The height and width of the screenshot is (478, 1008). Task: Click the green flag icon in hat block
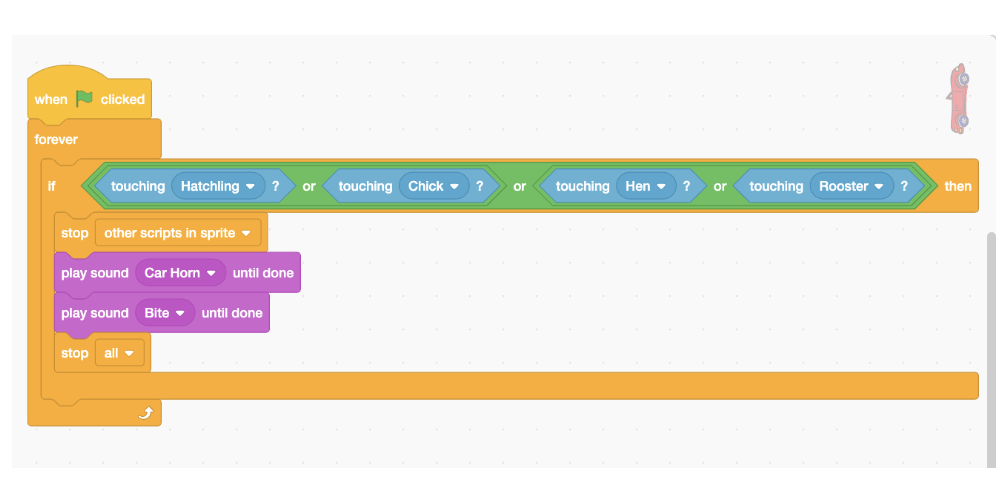(x=84, y=99)
